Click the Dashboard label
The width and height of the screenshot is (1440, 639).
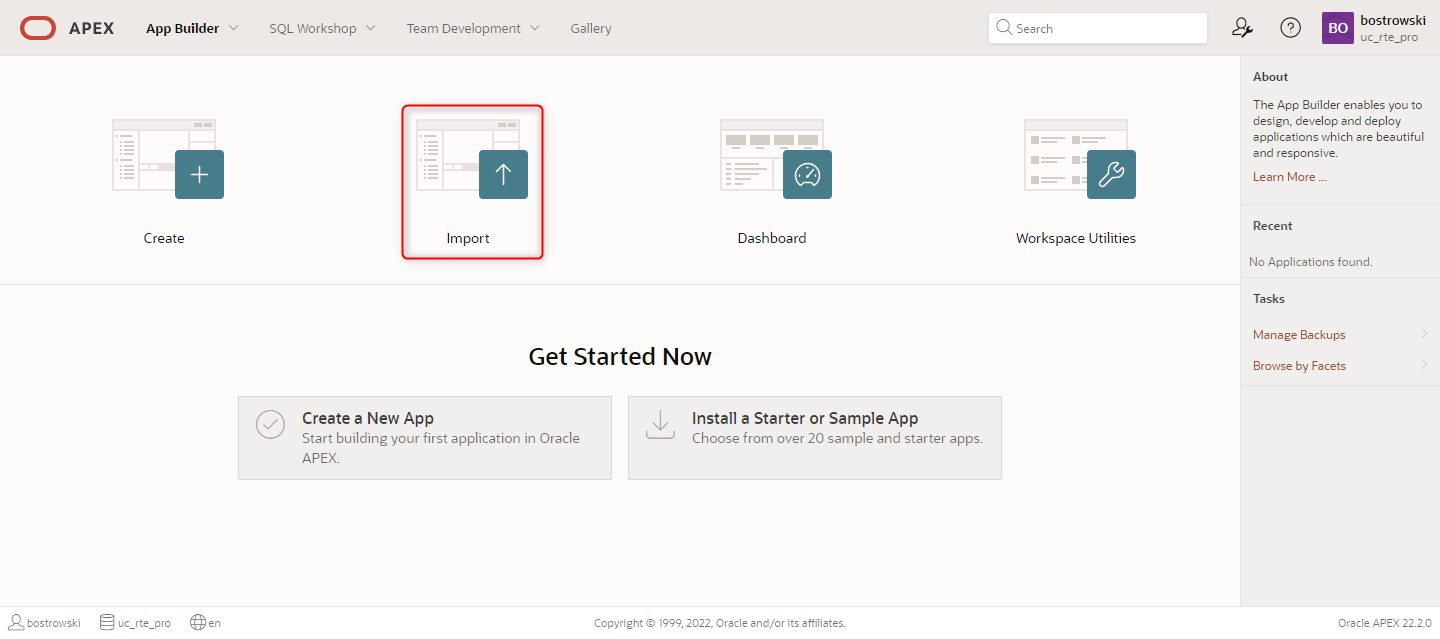pyautogui.click(x=772, y=238)
